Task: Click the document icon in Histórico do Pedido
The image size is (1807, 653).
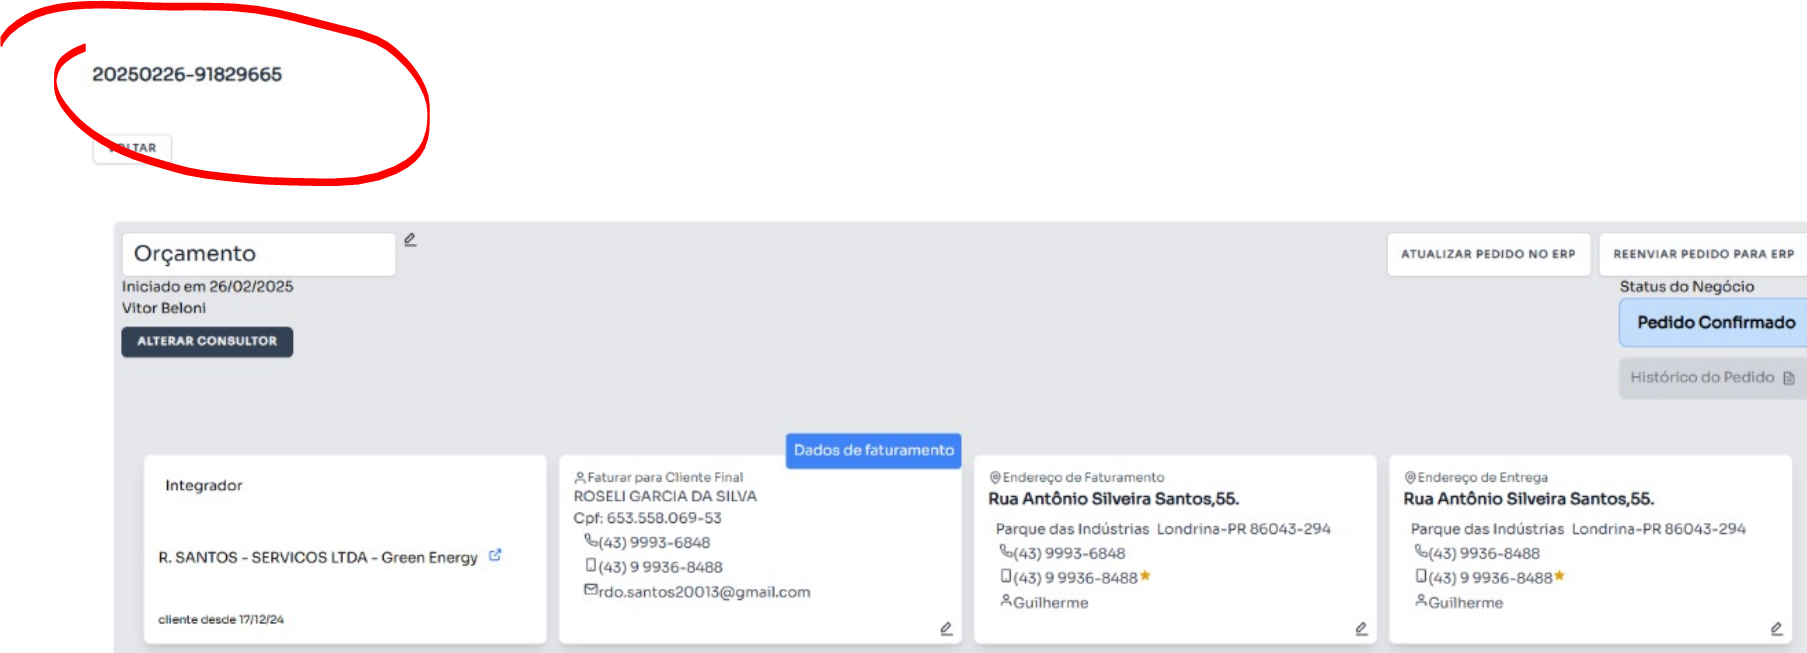Action: pyautogui.click(x=1789, y=378)
